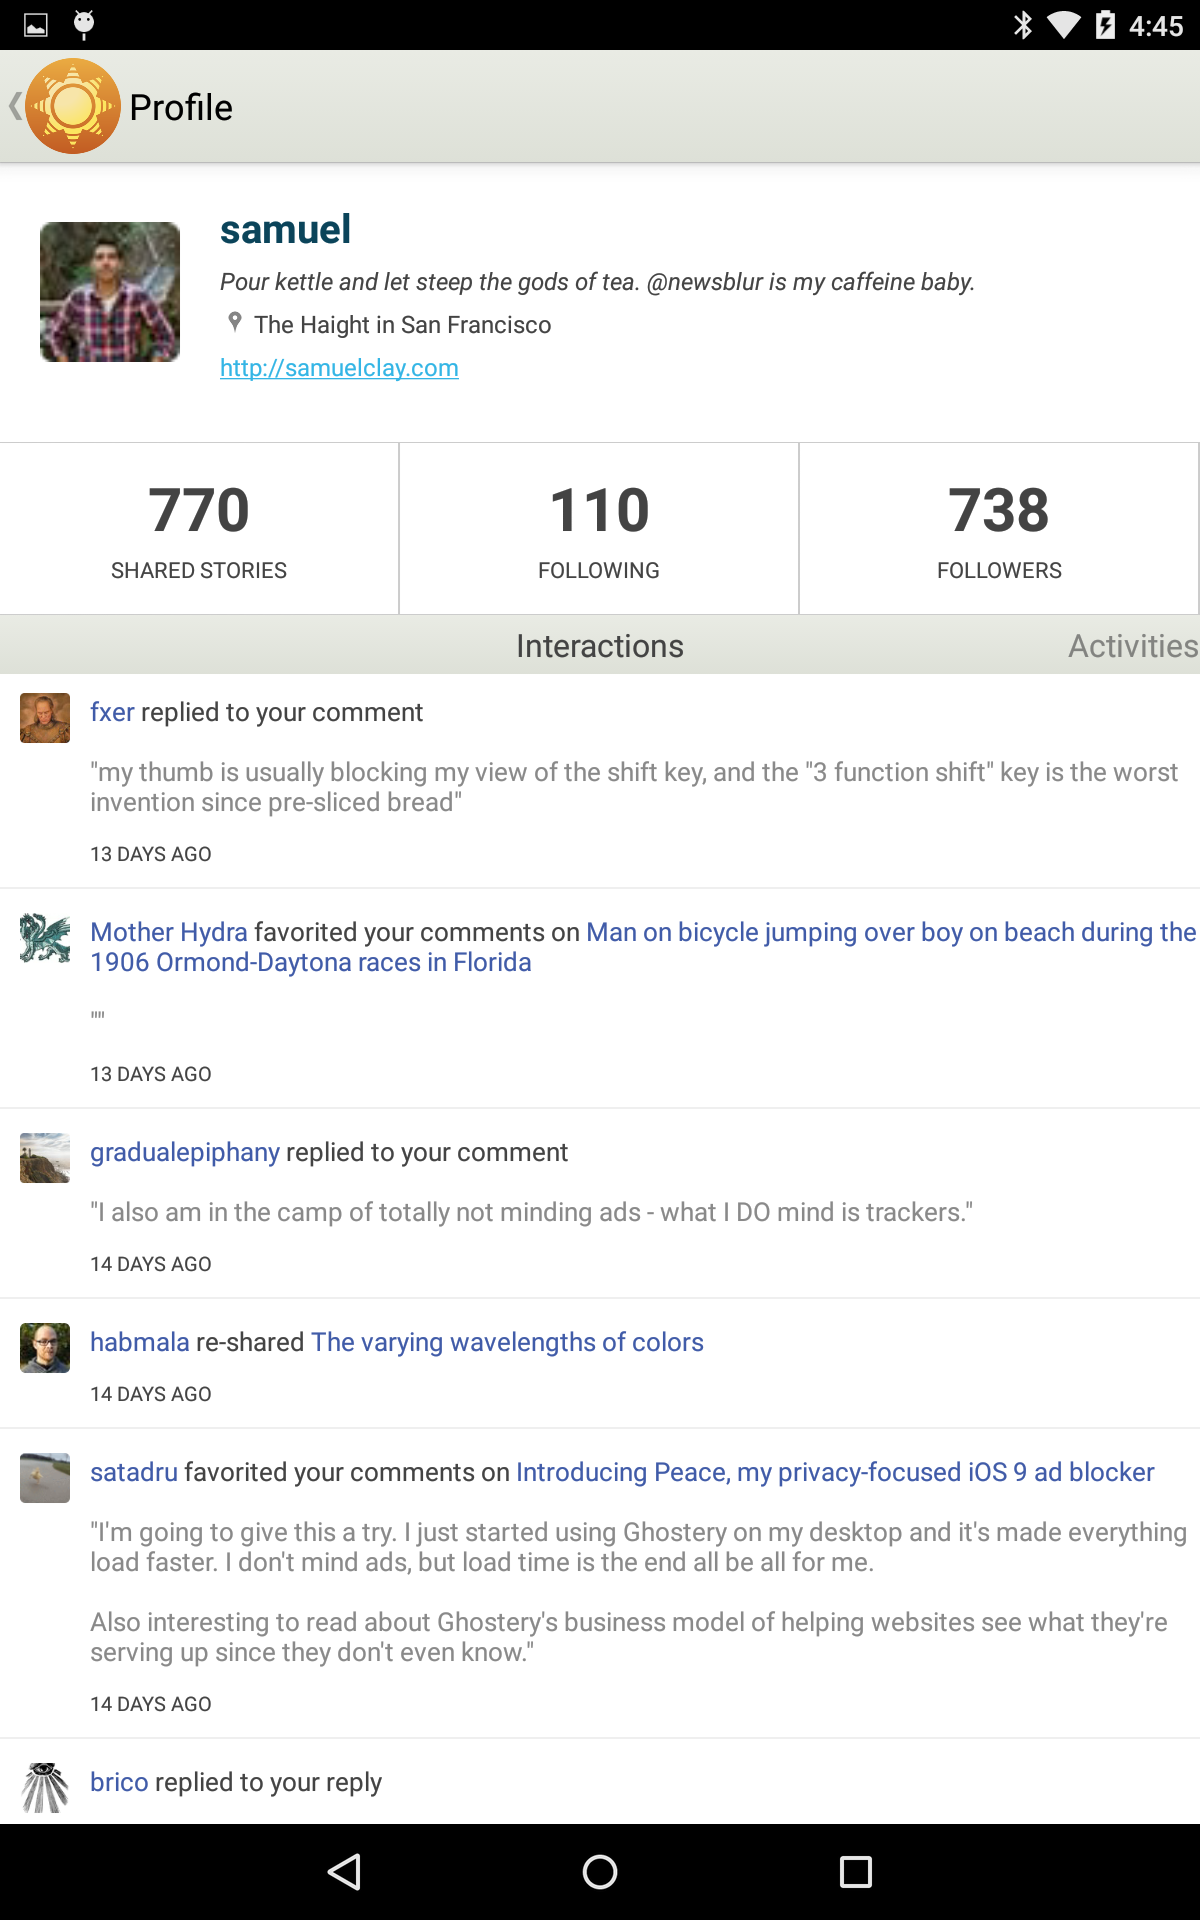
Task: Tap Mother Hydra's dragon avatar
Action: click(x=45, y=938)
